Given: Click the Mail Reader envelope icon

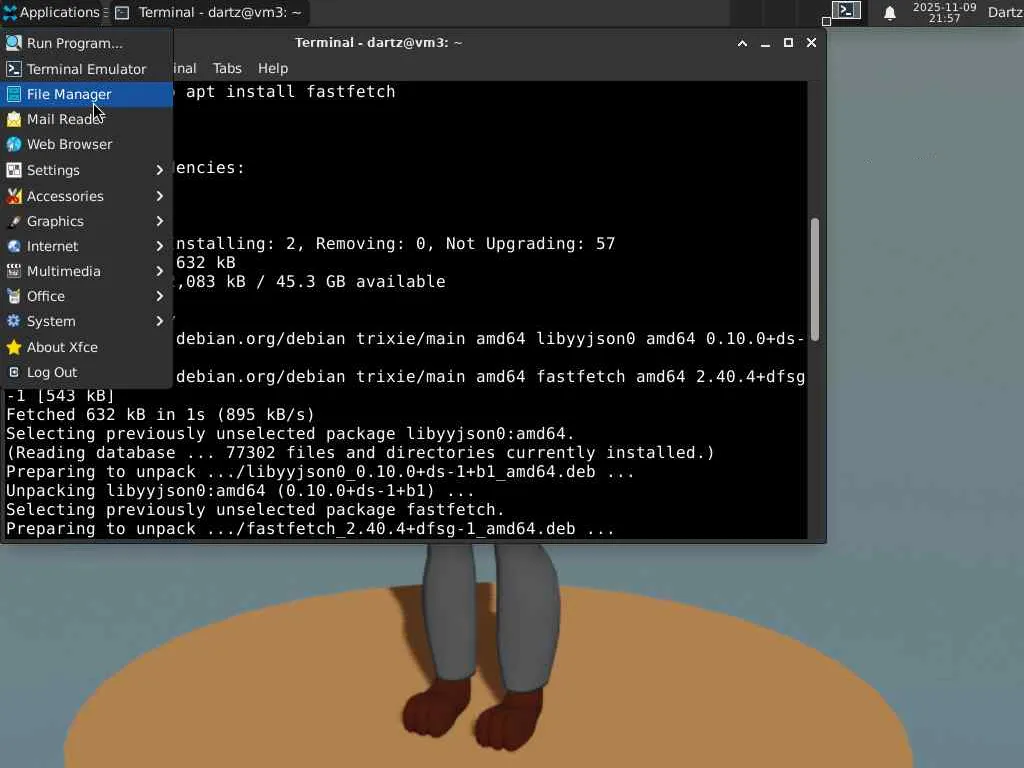Looking at the screenshot, I should 14,119.
